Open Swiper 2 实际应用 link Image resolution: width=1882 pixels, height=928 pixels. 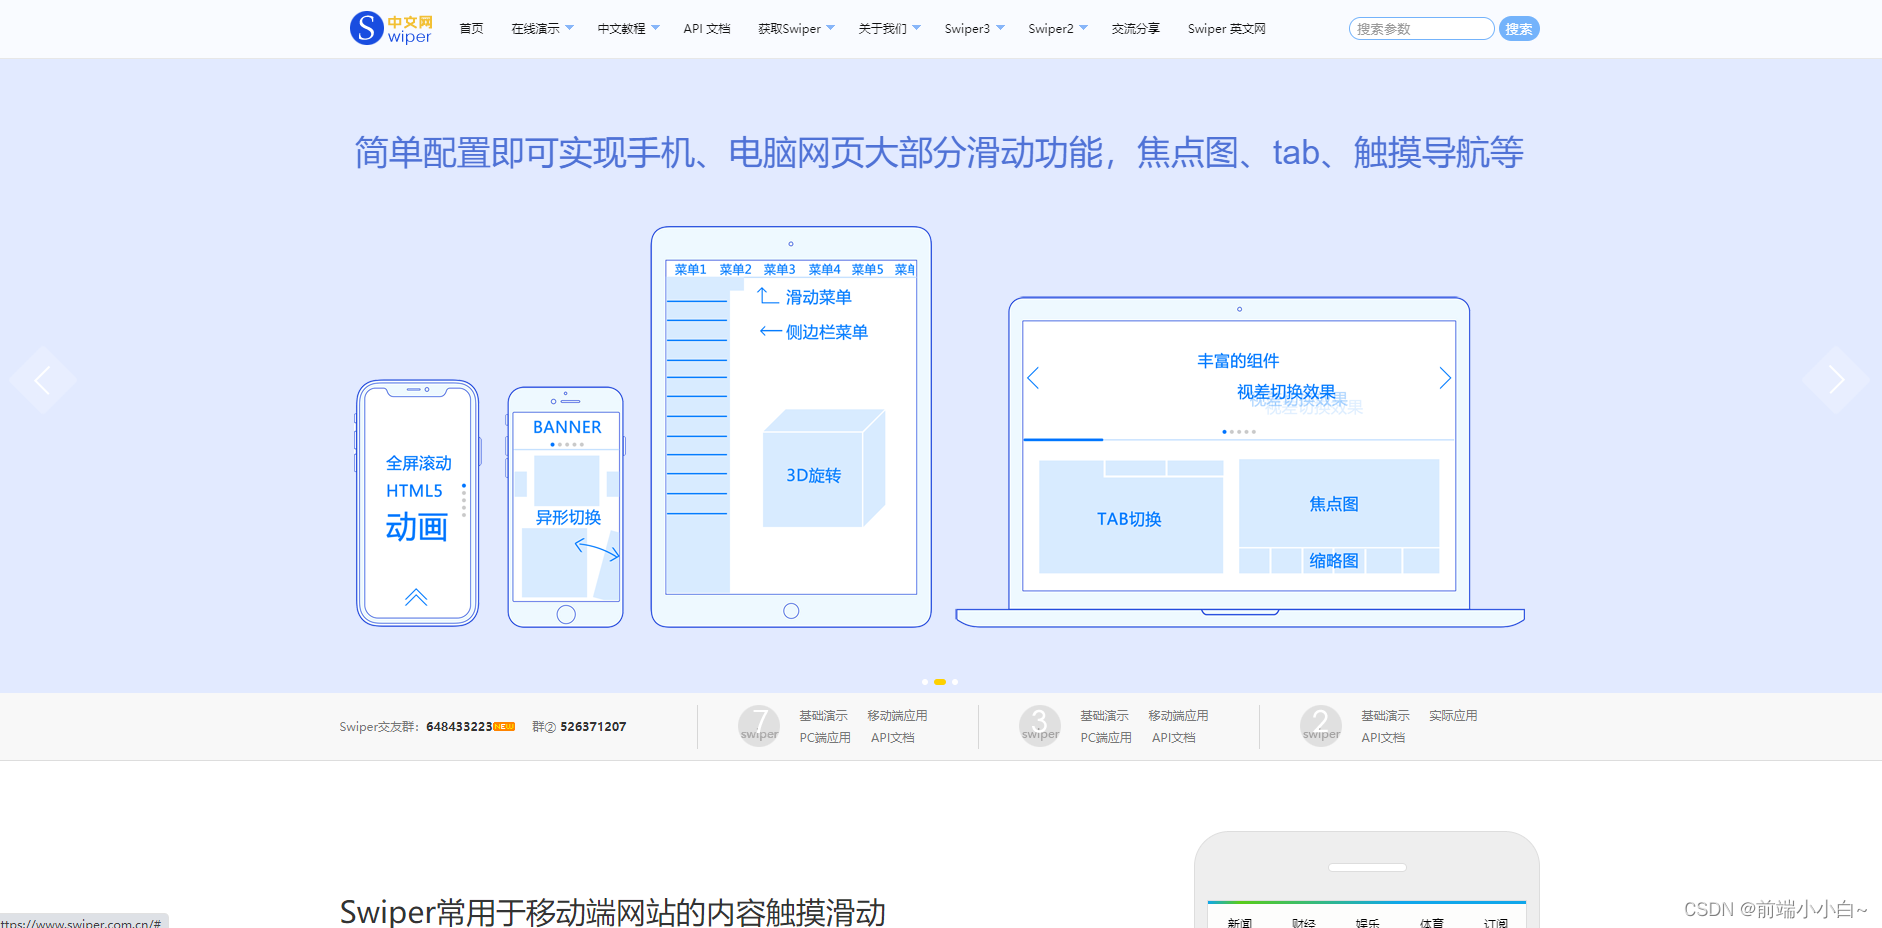coord(1453,716)
